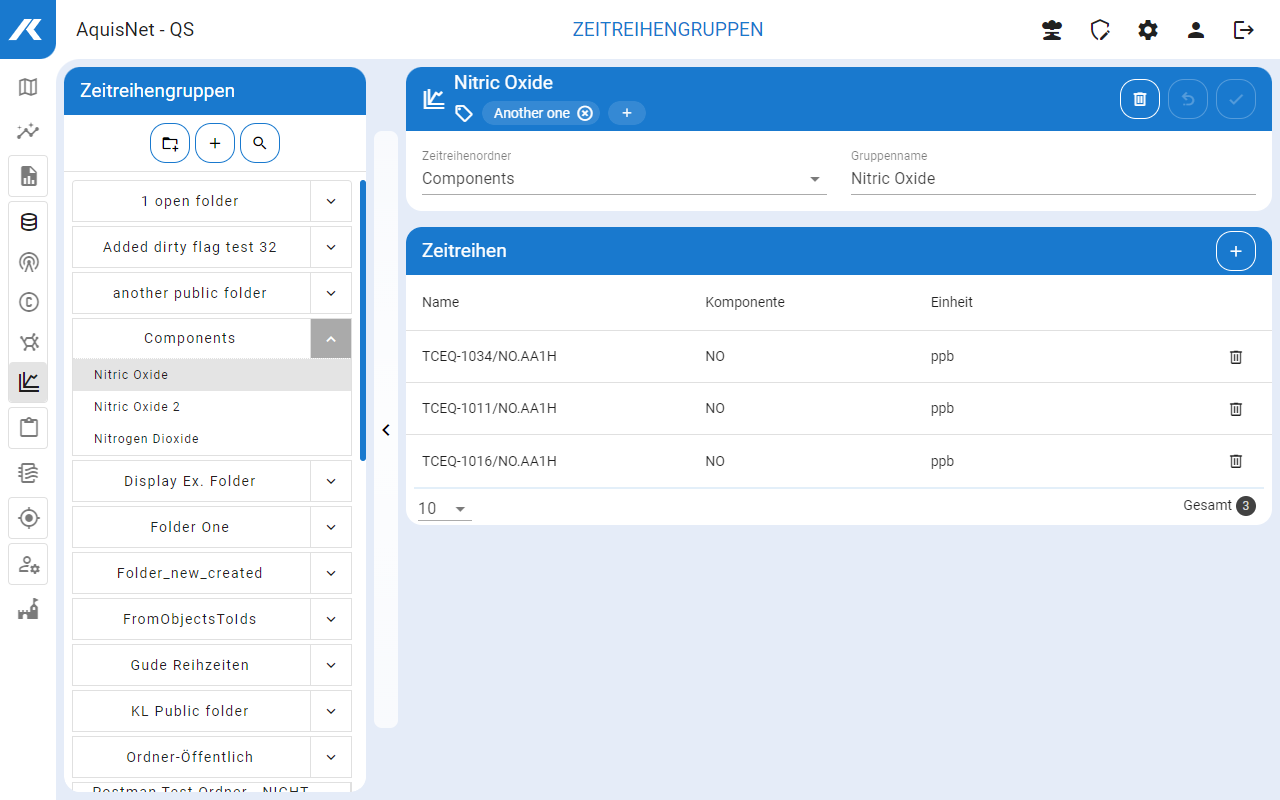
Task: Select the Nitrogen Dioxide group
Action: click(146, 439)
